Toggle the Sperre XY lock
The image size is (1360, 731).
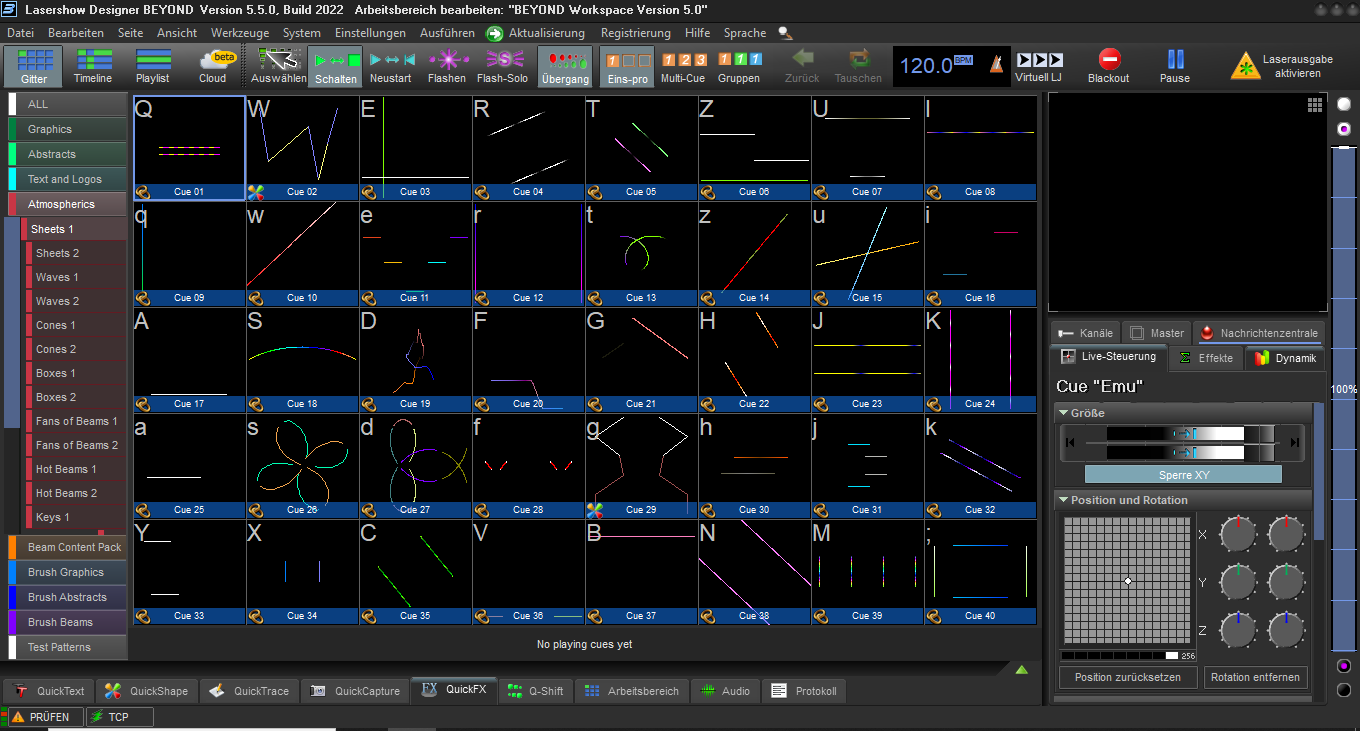click(1183, 475)
